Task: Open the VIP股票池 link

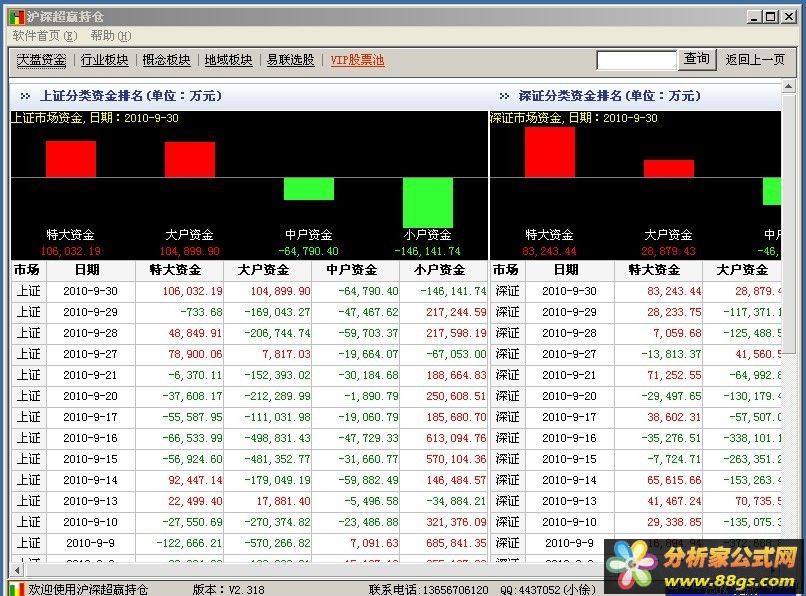Action: (357, 60)
